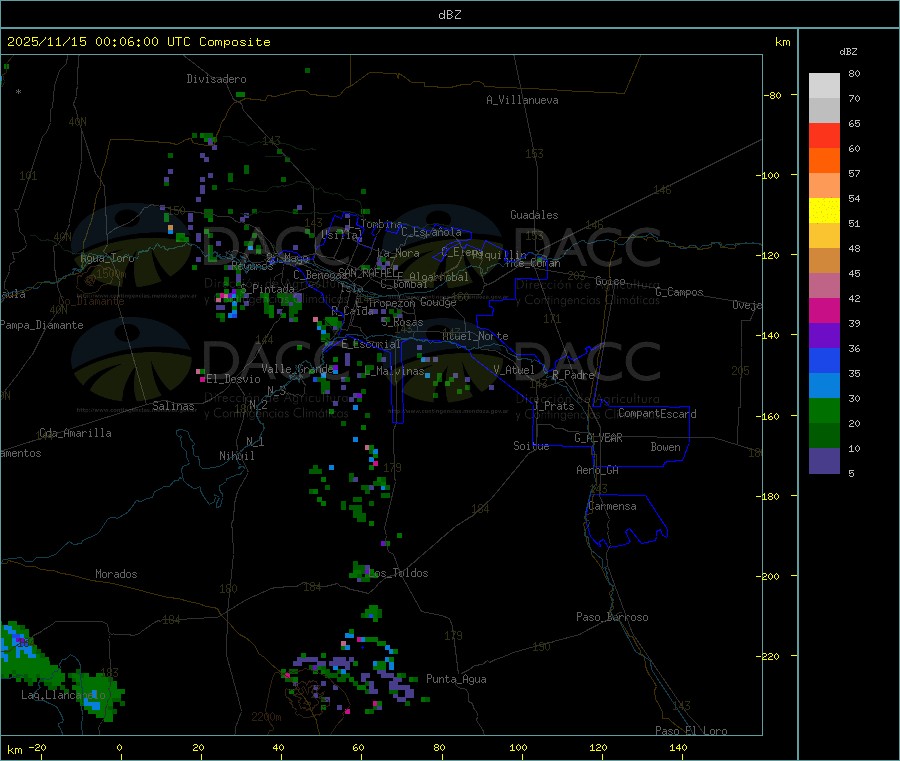Click the 0 km horizontal axis tick
Image resolution: width=900 pixels, height=761 pixels.
[x=119, y=747]
